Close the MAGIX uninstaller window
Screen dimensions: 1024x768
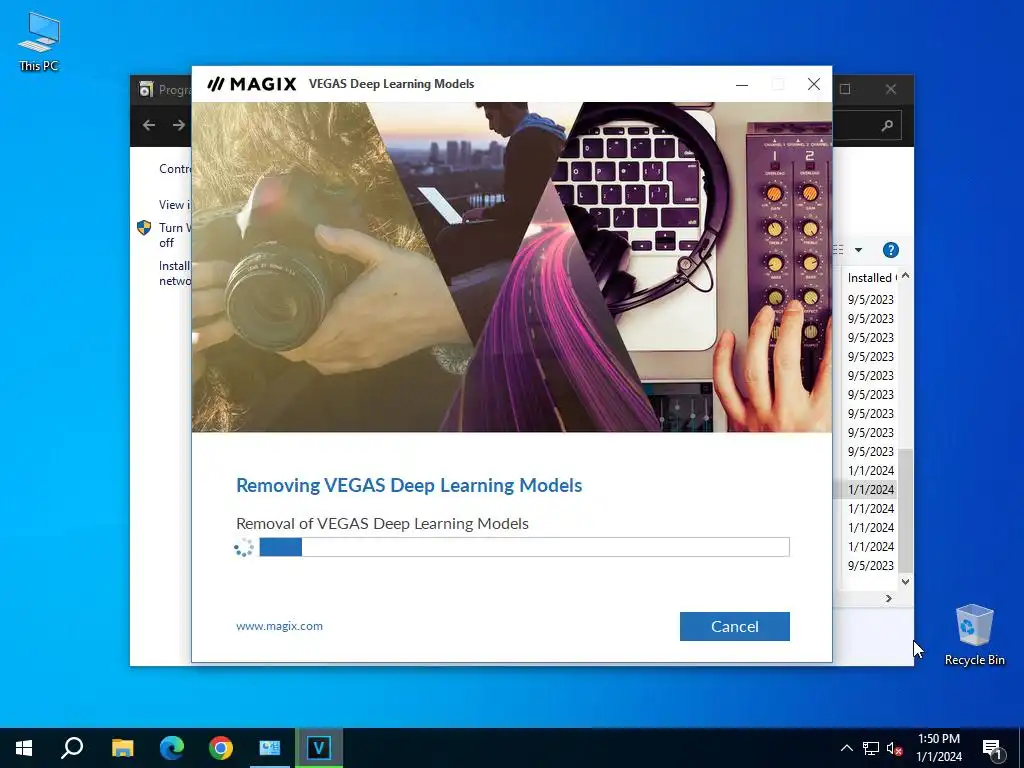tap(814, 84)
